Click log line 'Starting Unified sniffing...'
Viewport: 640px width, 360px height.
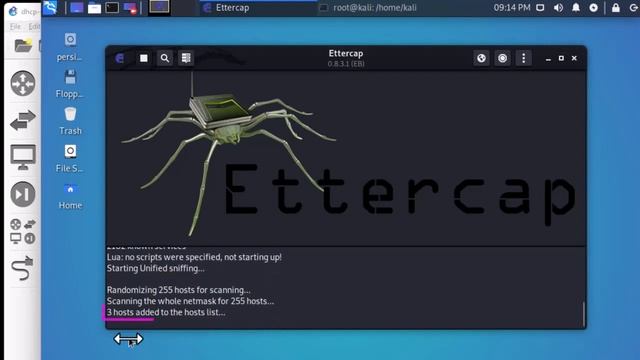pos(156,269)
